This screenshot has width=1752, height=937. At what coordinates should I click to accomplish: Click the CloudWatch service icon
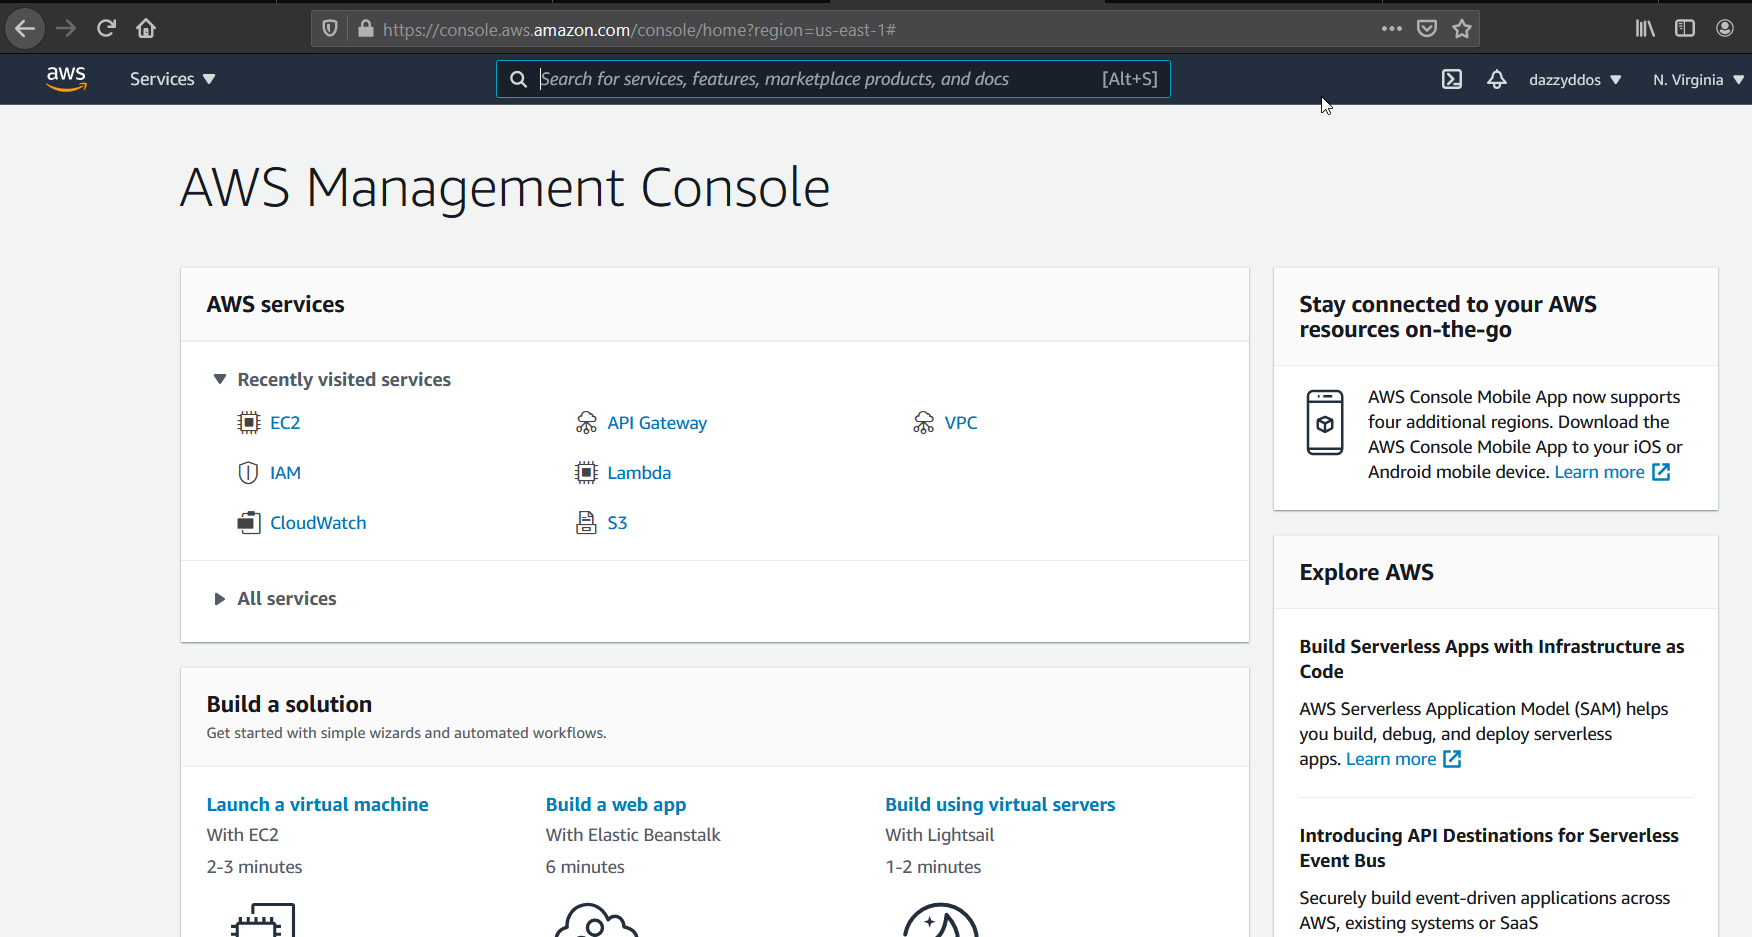[248, 523]
